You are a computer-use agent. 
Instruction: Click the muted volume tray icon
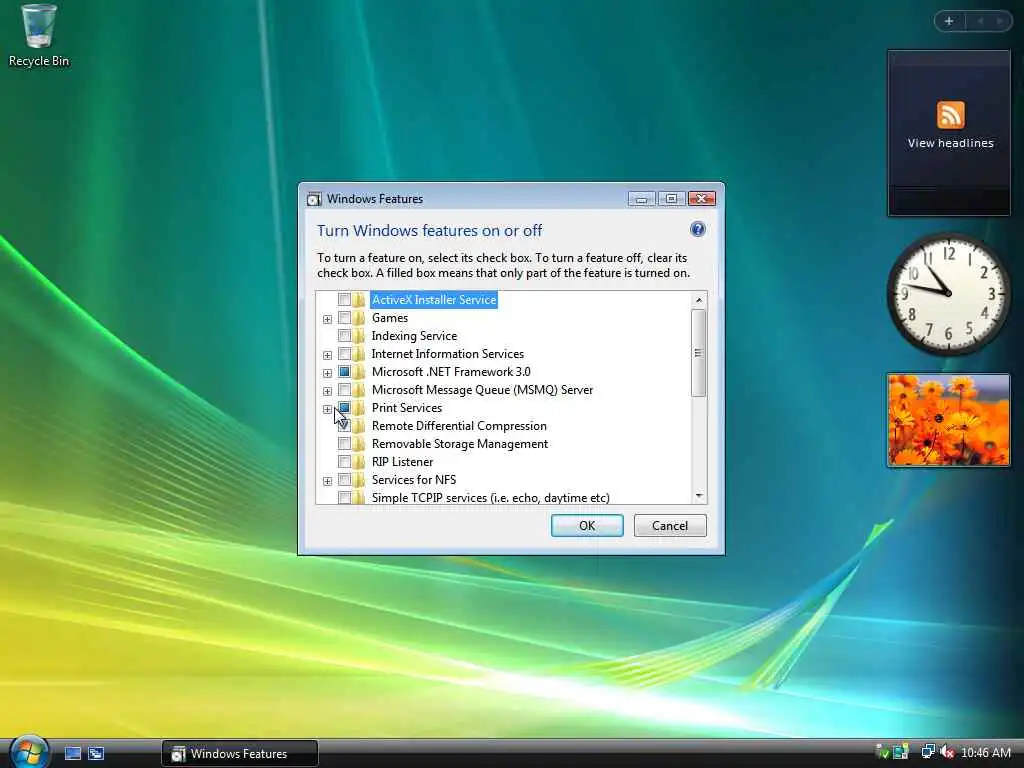pos(946,753)
